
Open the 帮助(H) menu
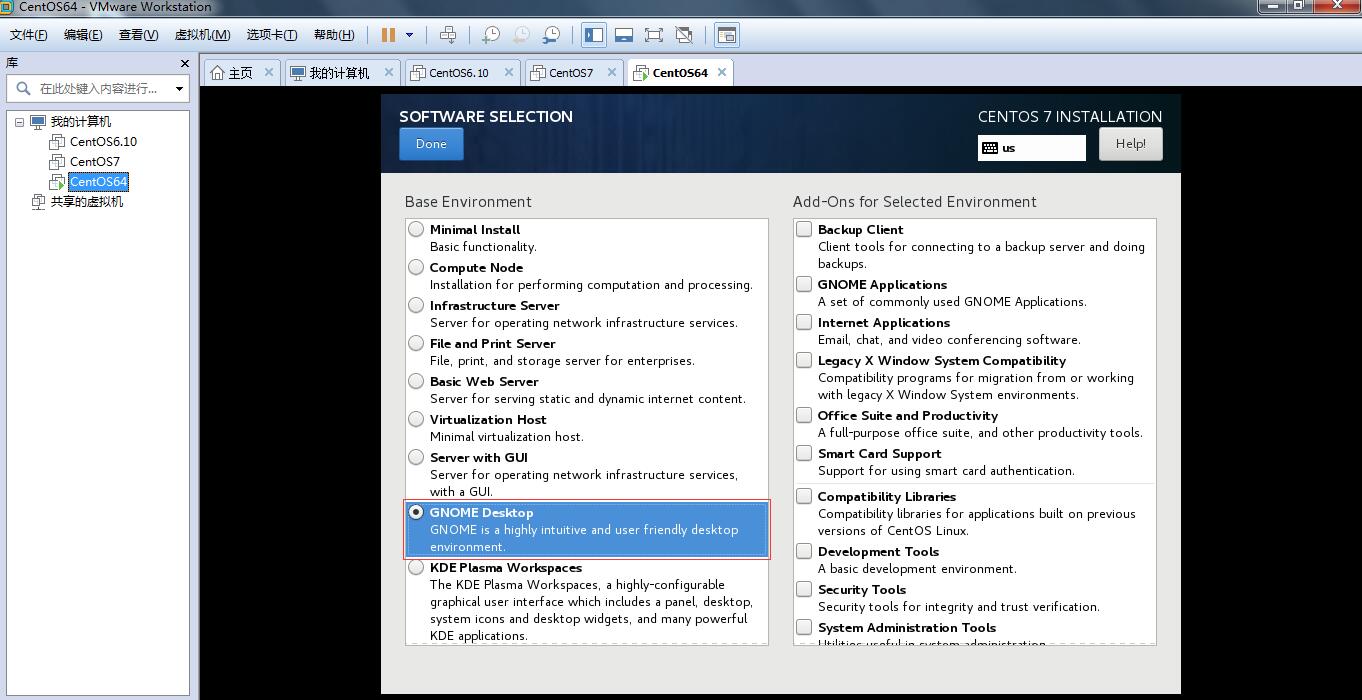tap(334, 35)
